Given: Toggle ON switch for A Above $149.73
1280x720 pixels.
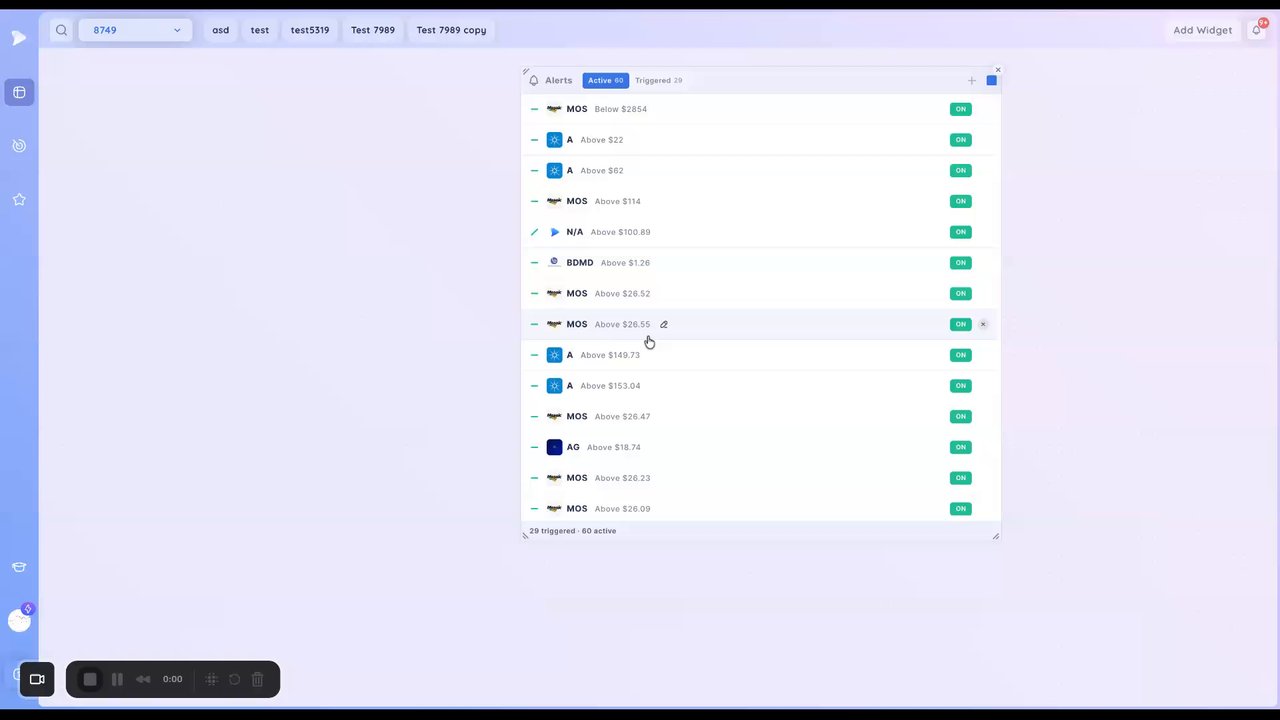Looking at the screenshot, I should coord(960,355).
